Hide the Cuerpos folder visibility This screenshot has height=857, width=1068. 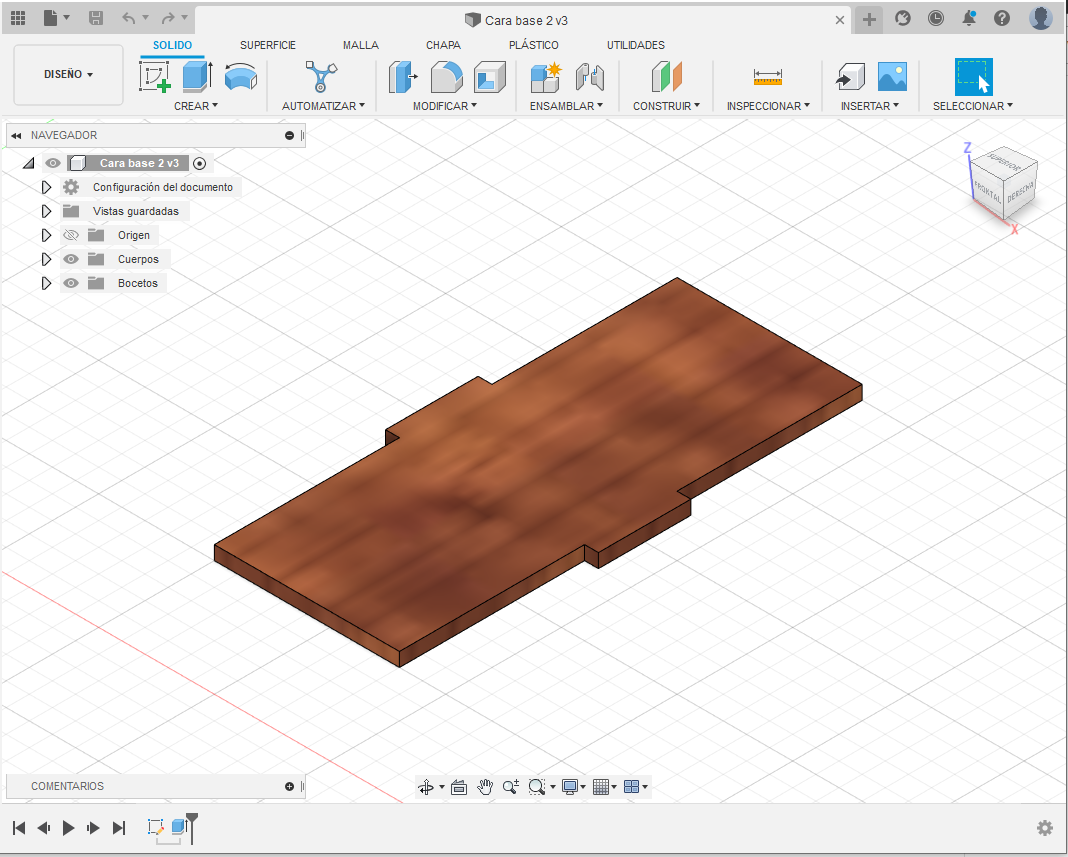pyautogui.click(x=71, y=259)
